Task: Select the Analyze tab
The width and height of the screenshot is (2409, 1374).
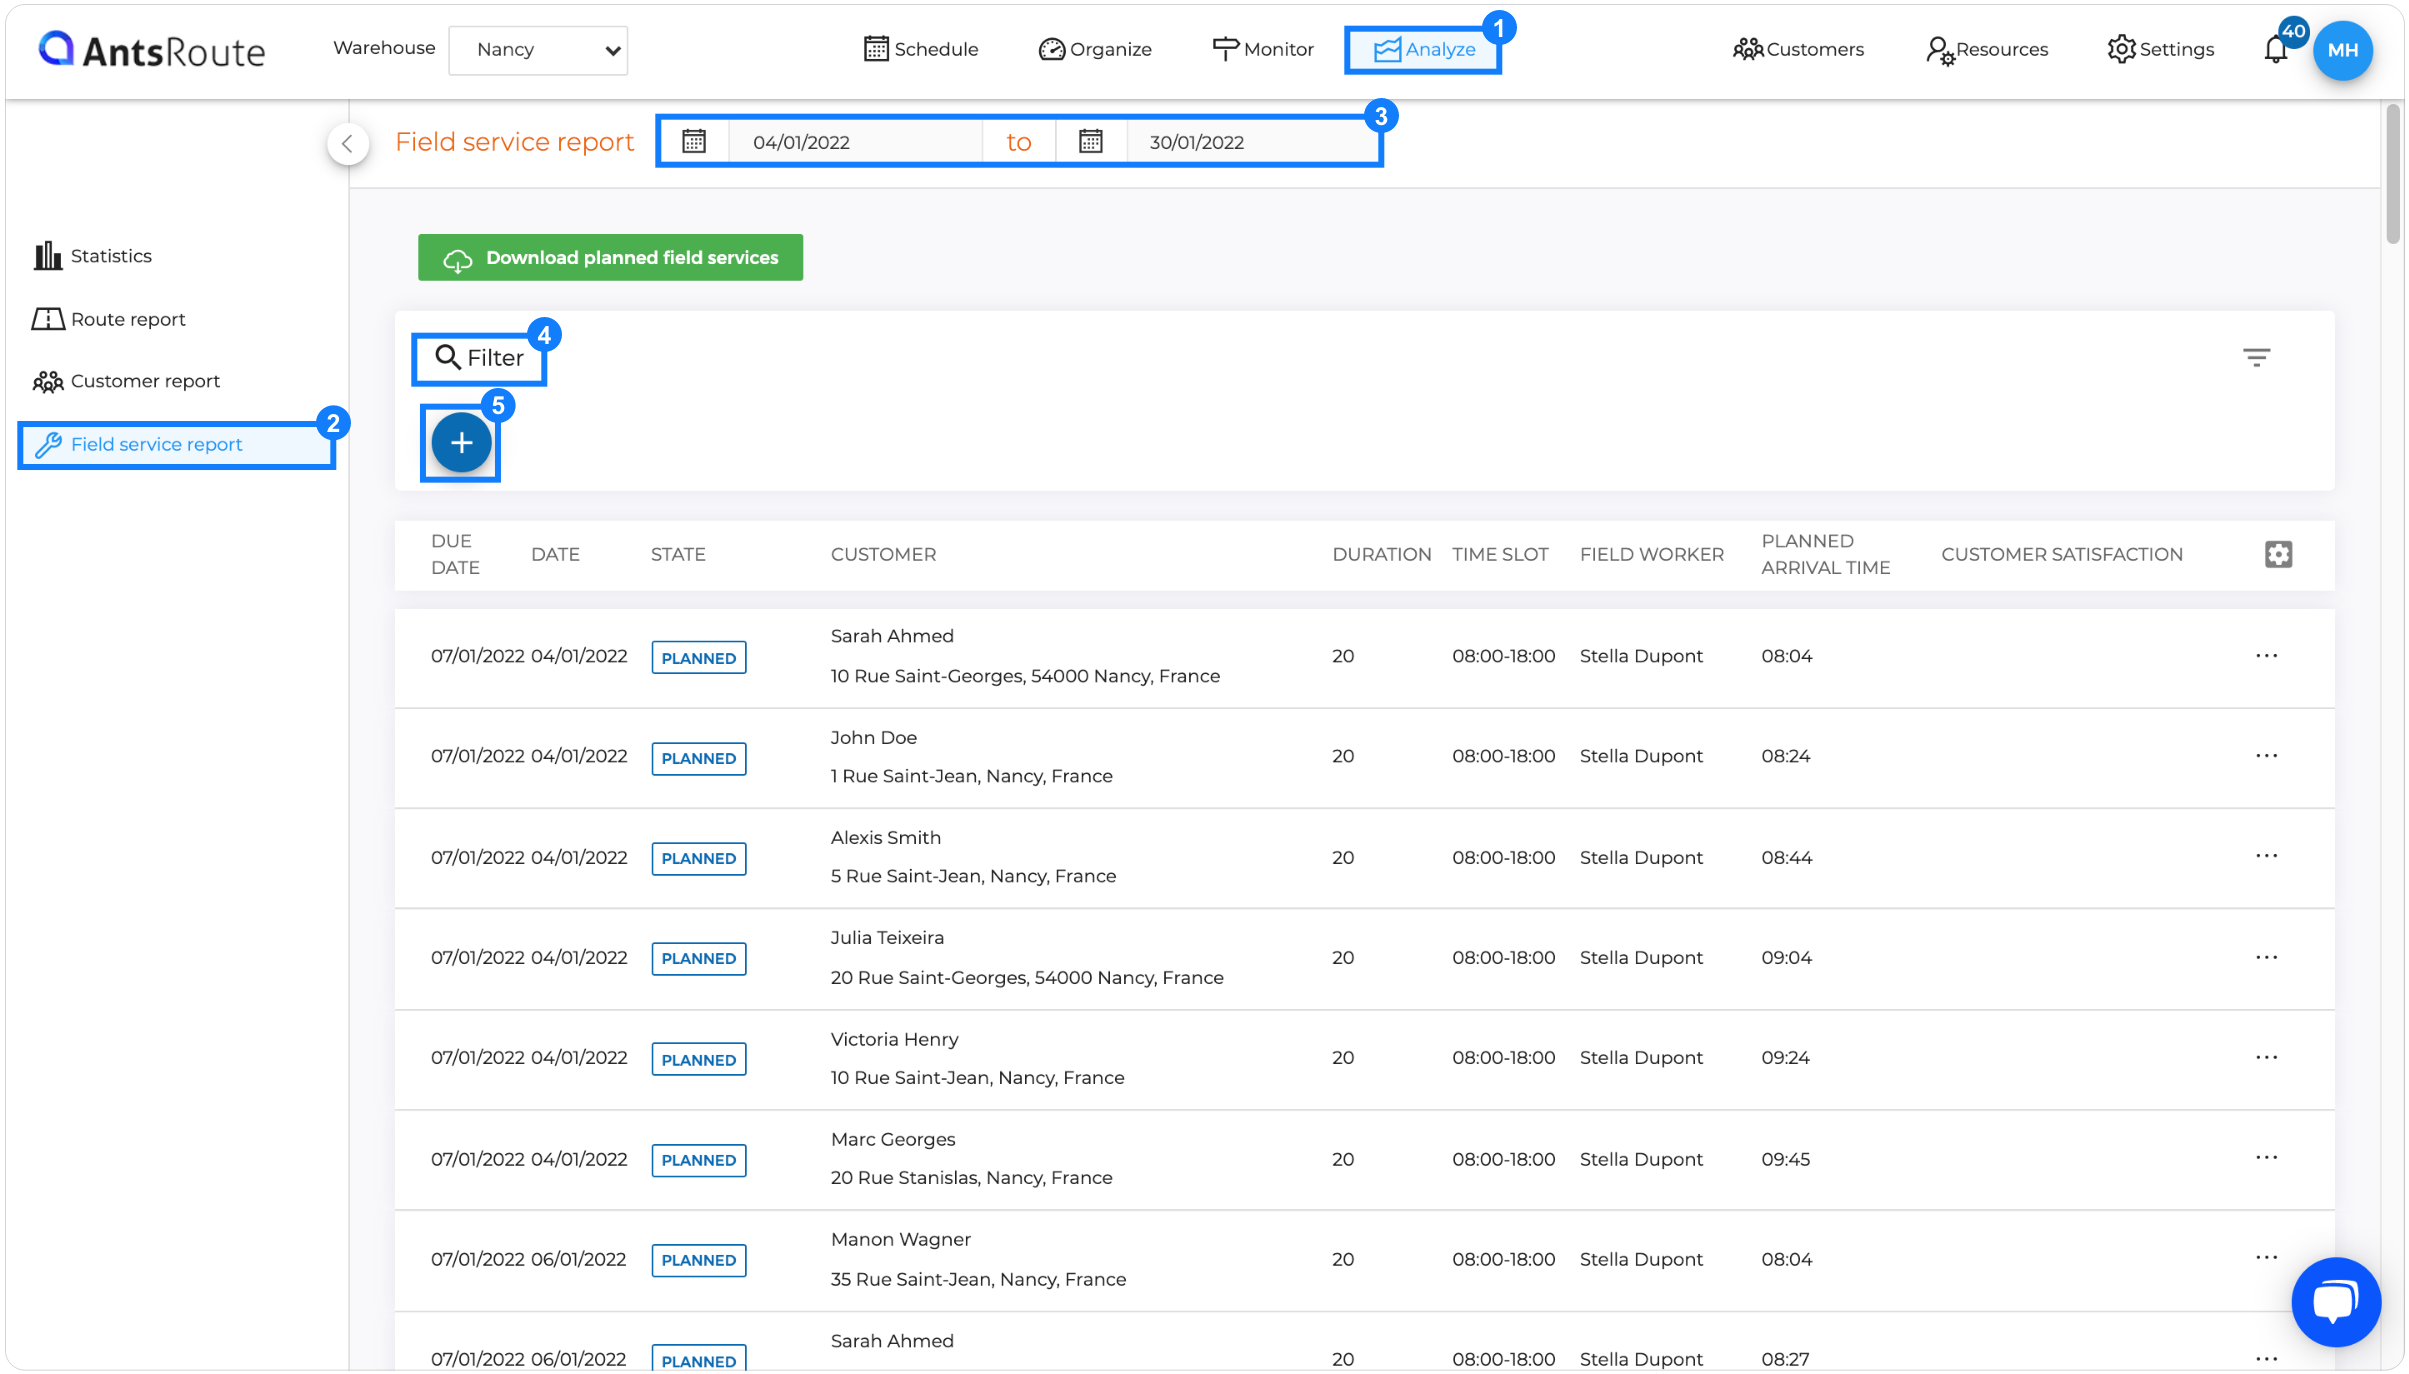Action: 1423,49
